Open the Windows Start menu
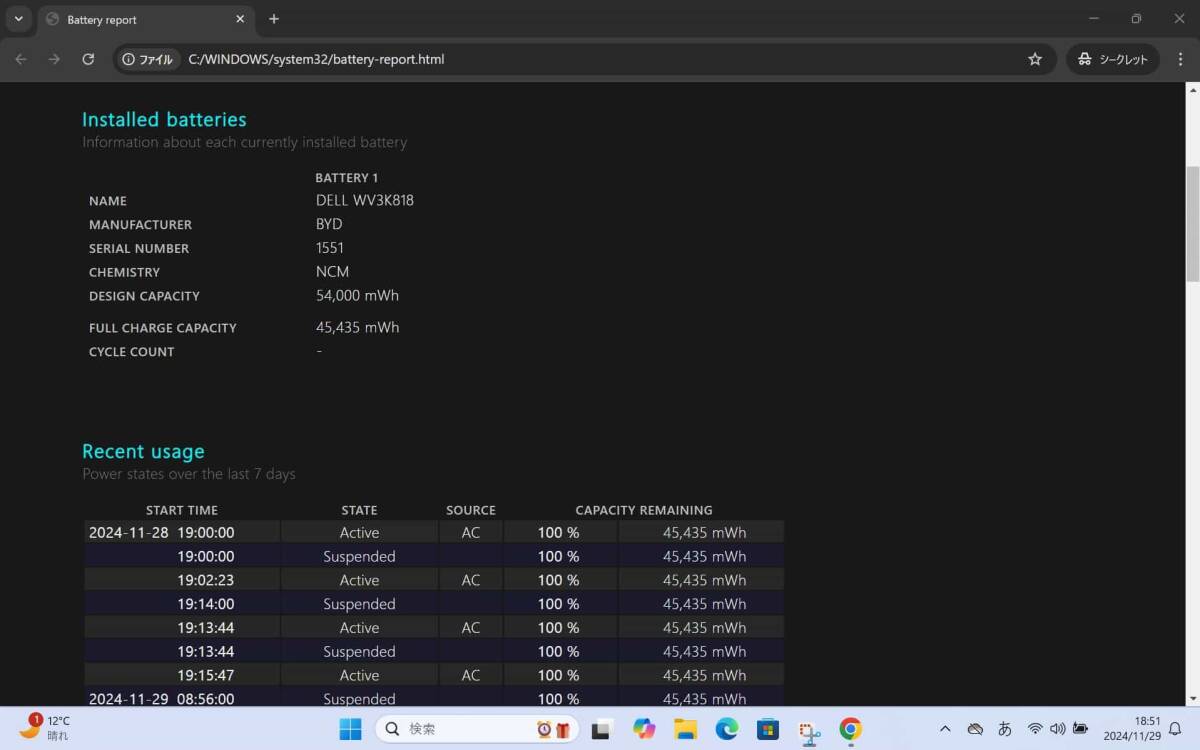The image size is (1200, 750). click(x=350, y=729)
